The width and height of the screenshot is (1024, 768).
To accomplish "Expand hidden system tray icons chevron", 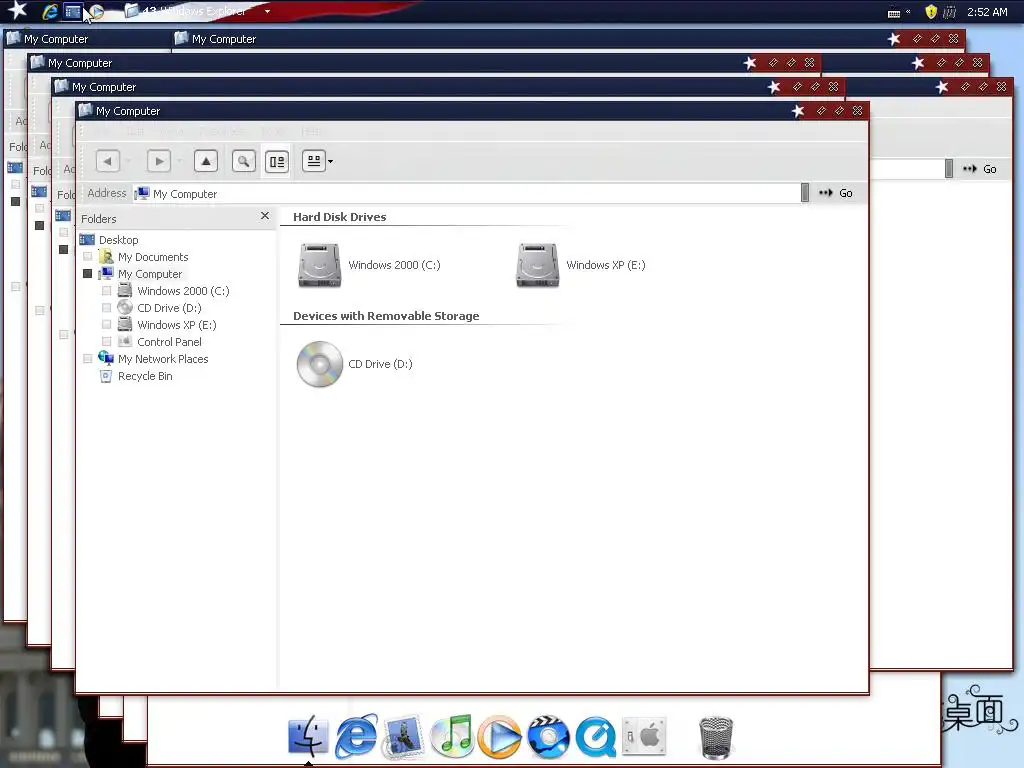I will tap(908, 11).
